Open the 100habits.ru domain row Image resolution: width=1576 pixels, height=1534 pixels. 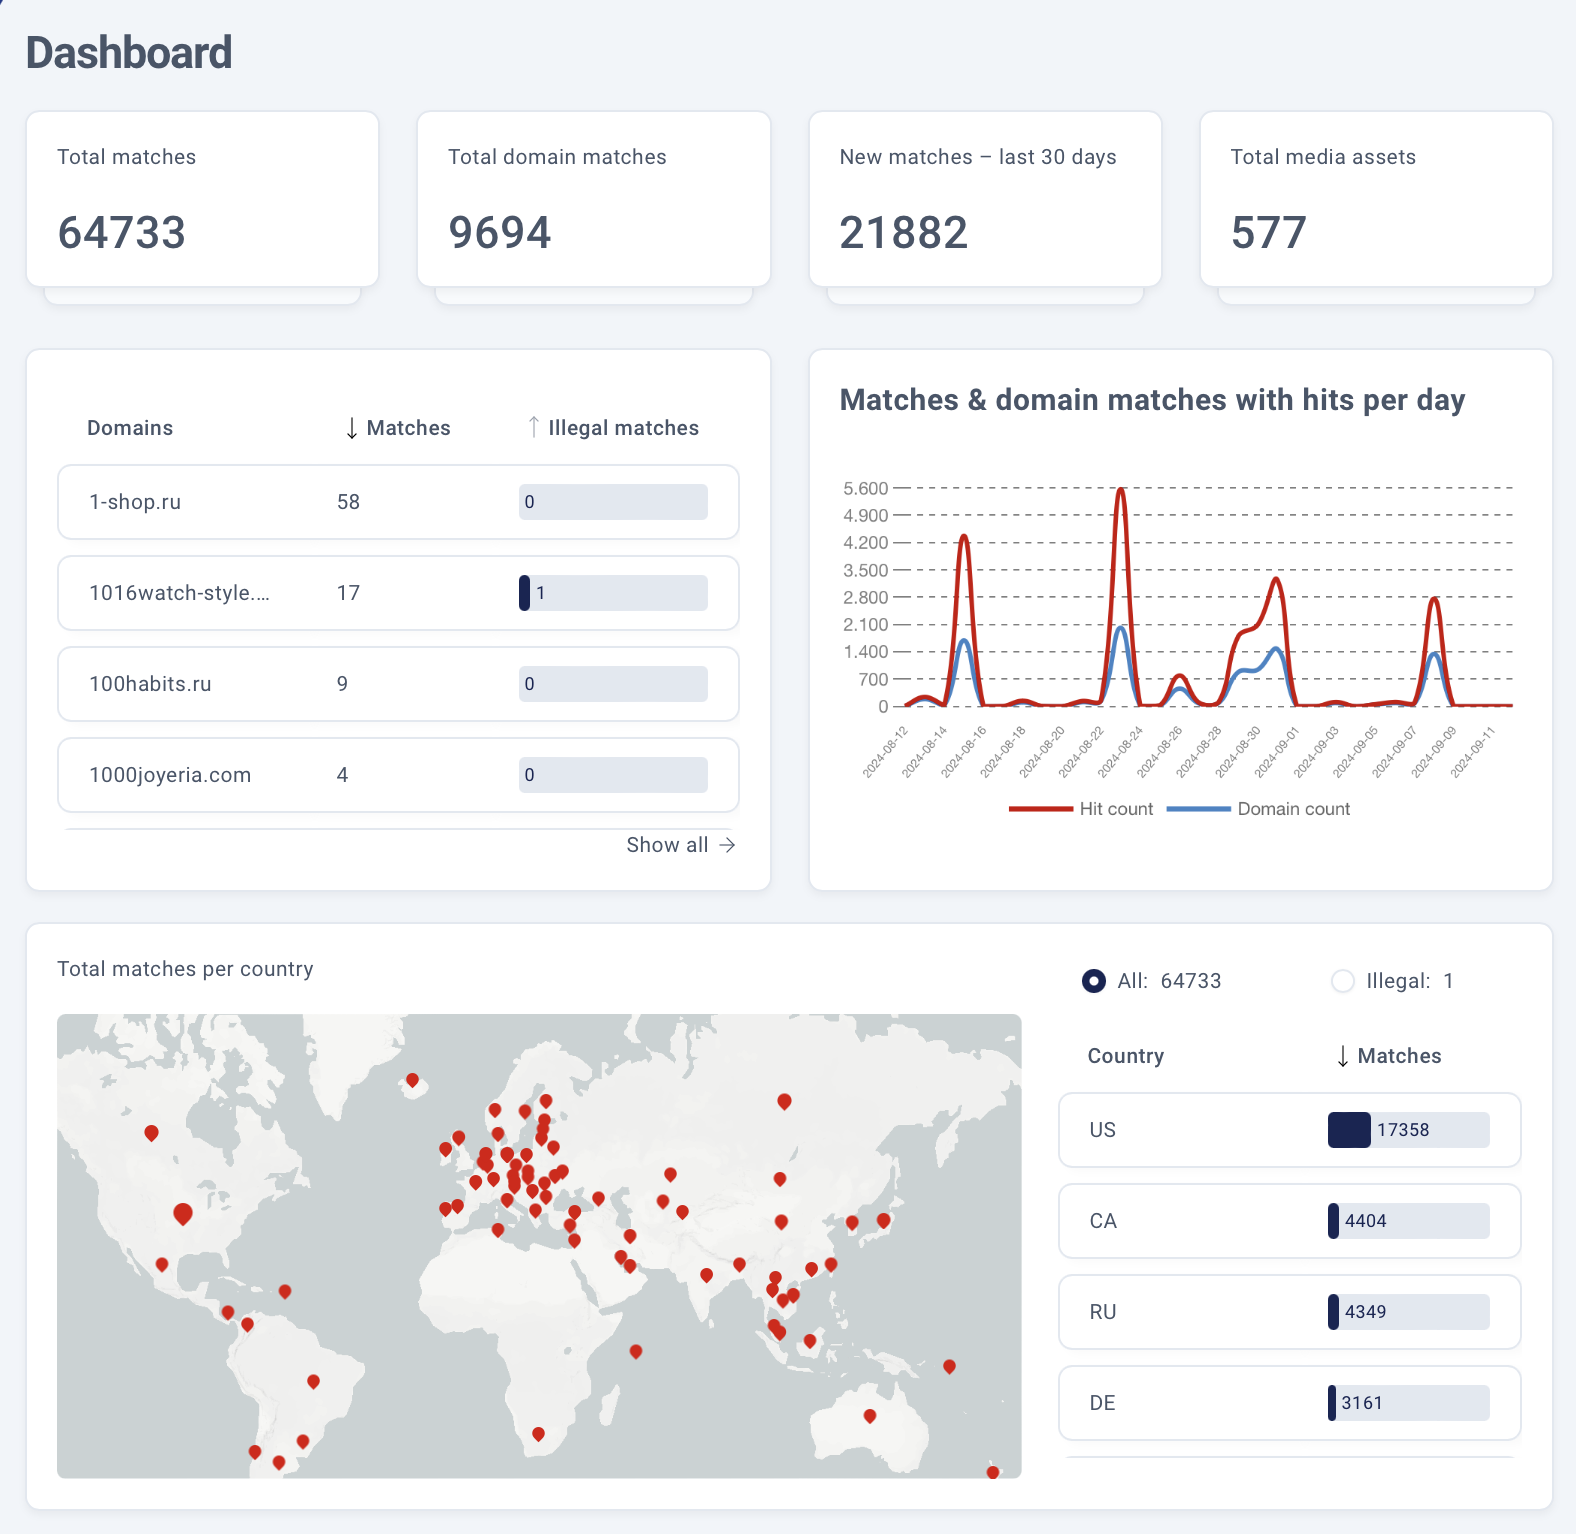(398, 684)
